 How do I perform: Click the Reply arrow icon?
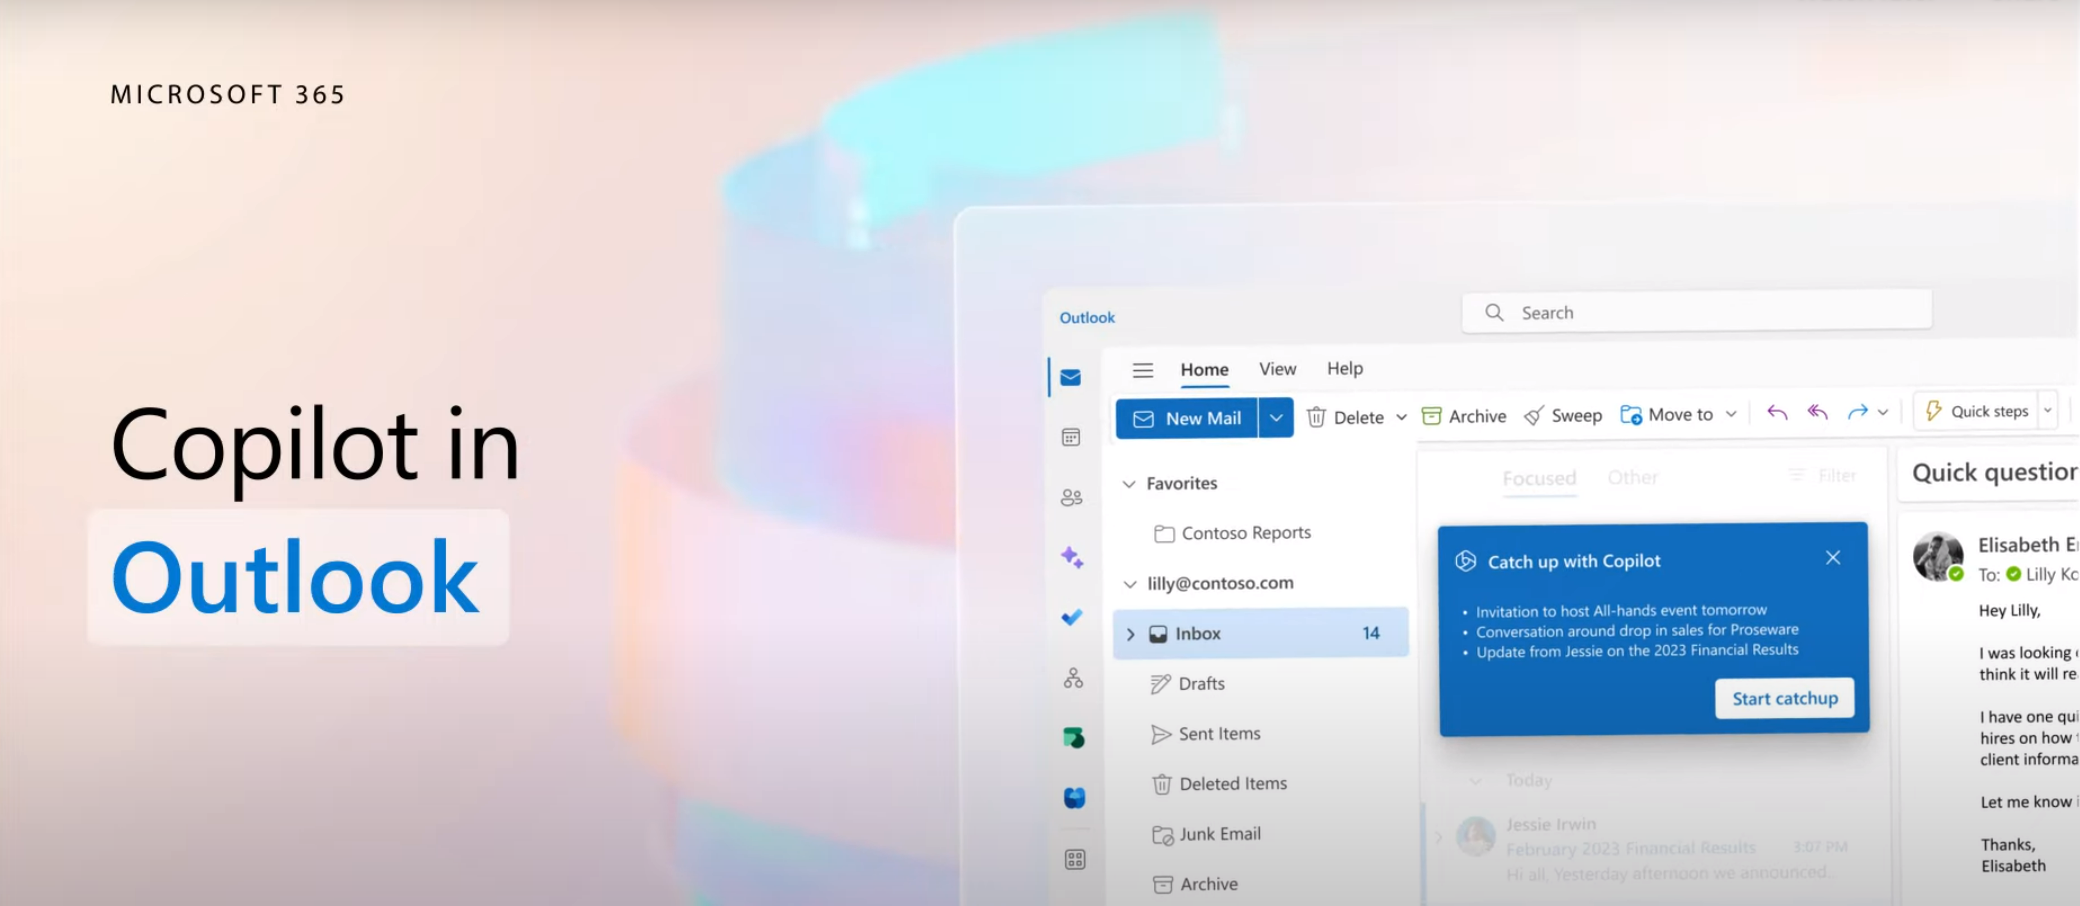click(x=1777, y=412)
